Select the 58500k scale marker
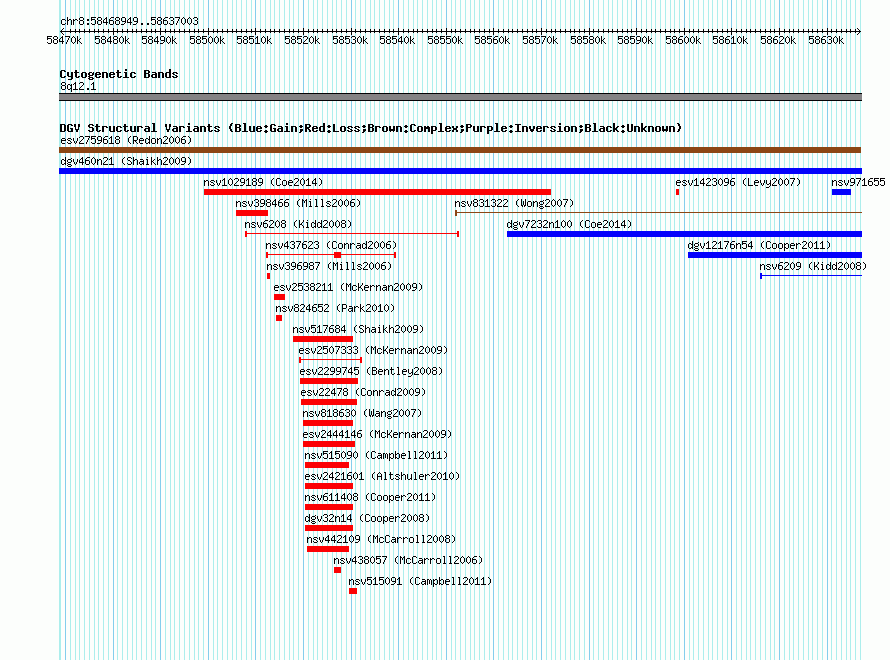 click(x=207, y=40)
